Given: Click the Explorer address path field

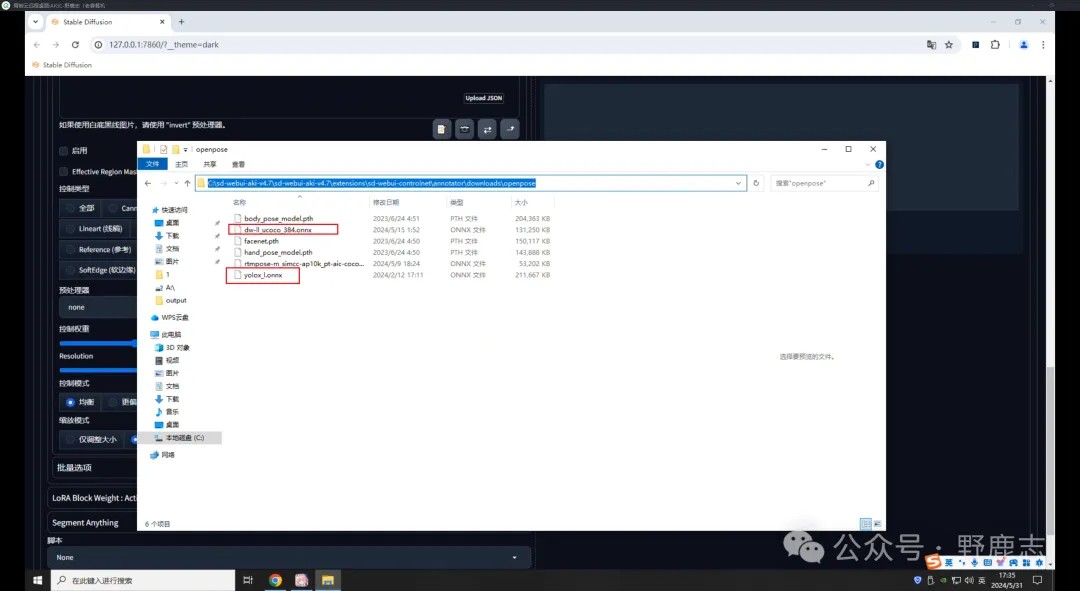Looking at the screenshot, I should point(470,183).
